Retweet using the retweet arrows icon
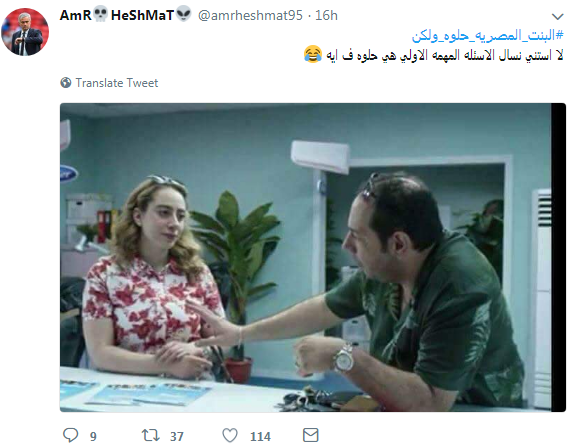 pos(151,435)
